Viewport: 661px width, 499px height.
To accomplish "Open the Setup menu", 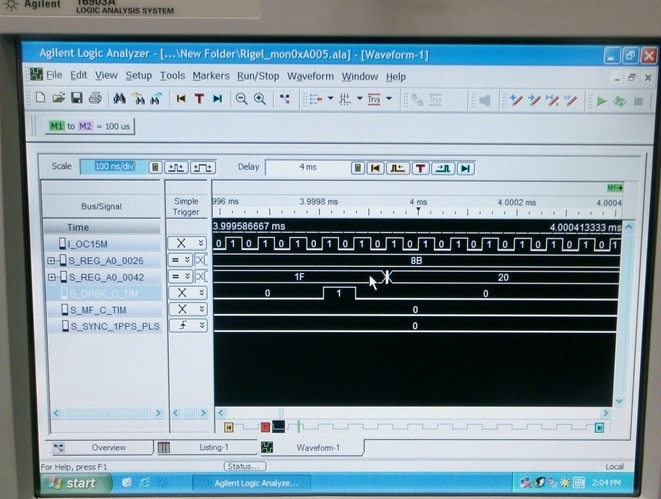I will 139,76.
